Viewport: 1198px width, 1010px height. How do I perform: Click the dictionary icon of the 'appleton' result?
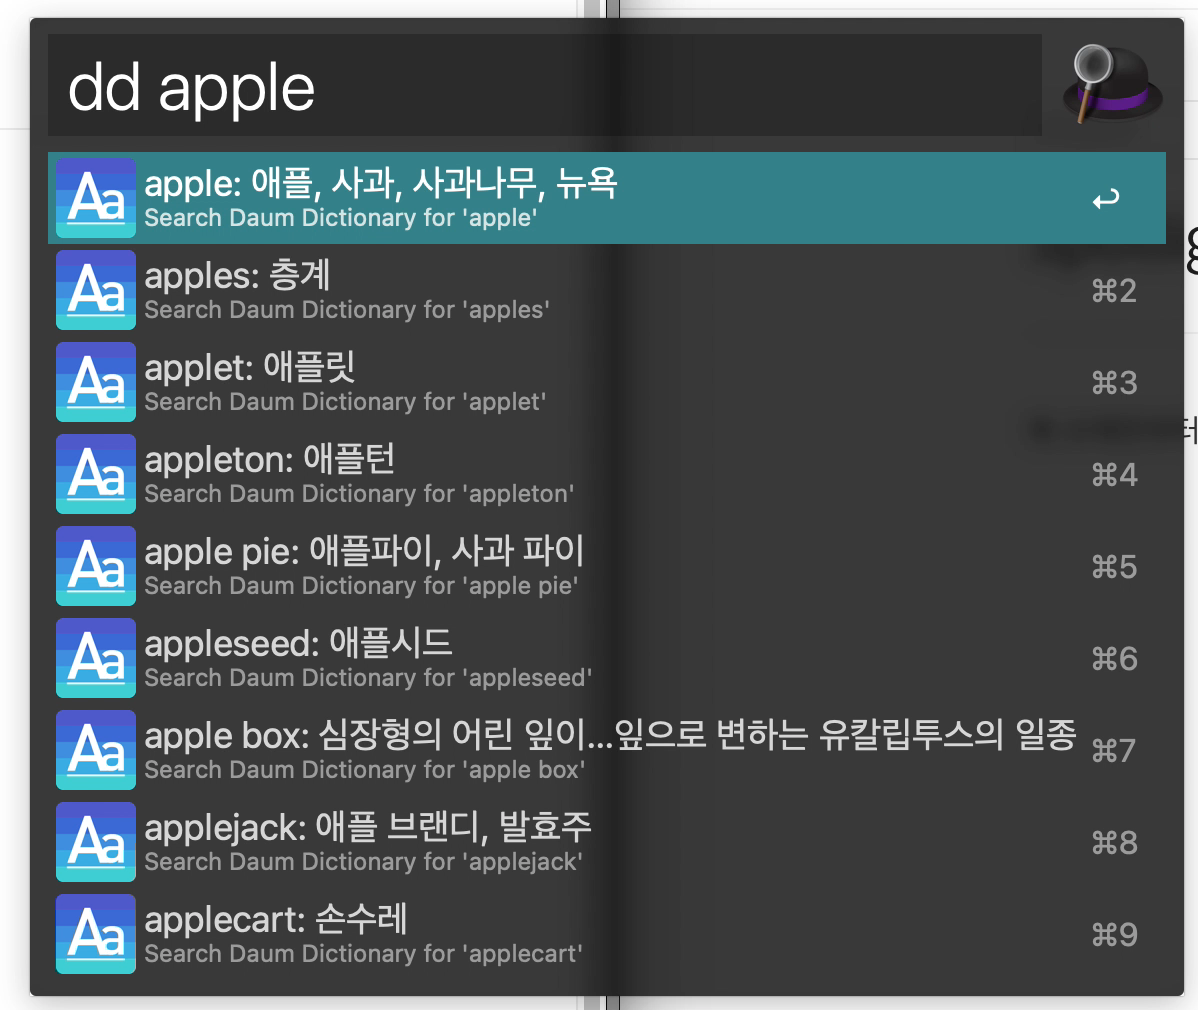(x=96, y=474)
